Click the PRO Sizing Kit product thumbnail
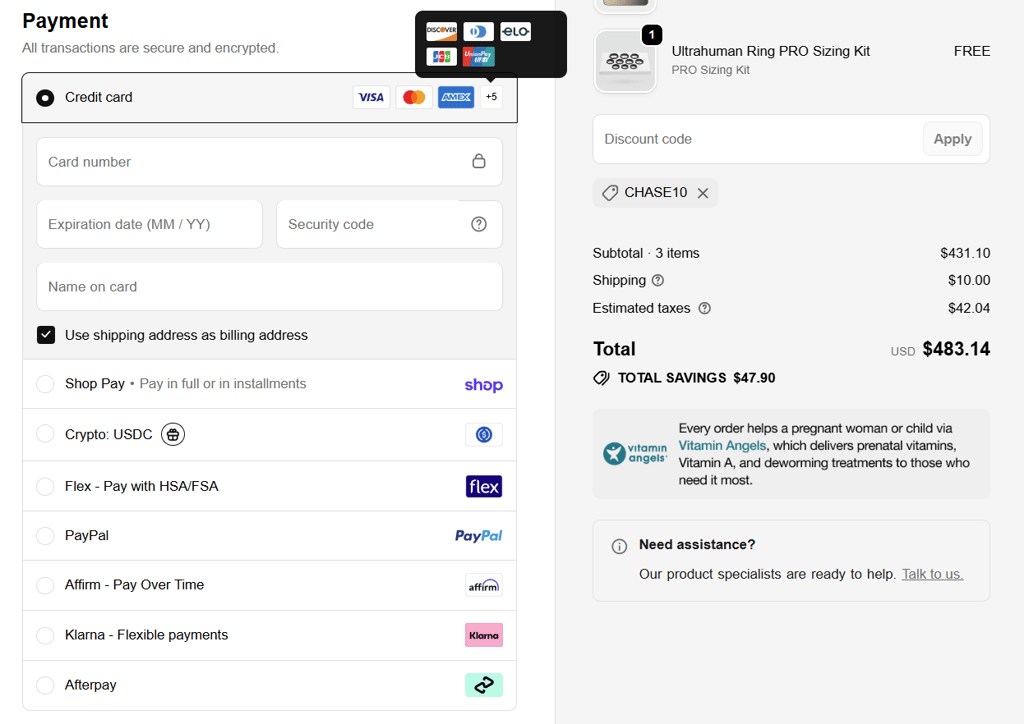Screen dimensions: 1024x724 625,61
